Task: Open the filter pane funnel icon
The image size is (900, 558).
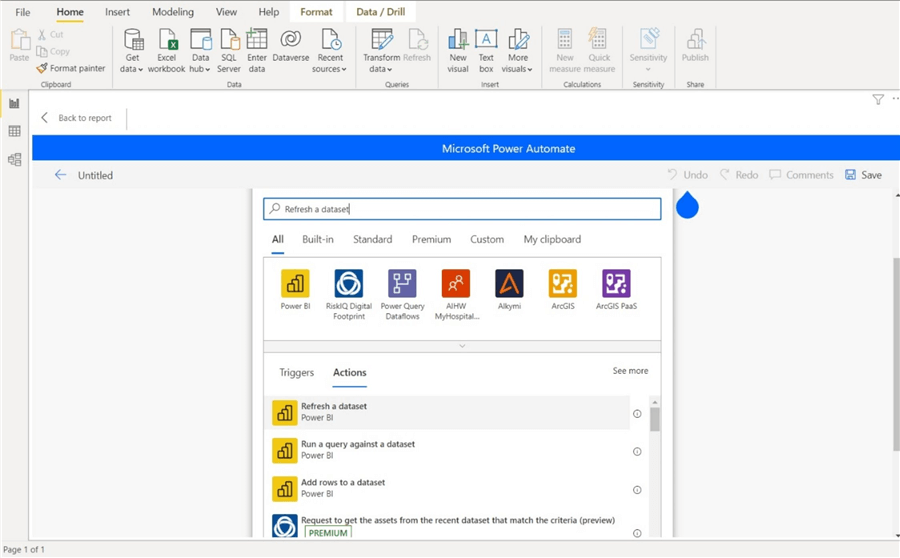Action: coord(878,99)
